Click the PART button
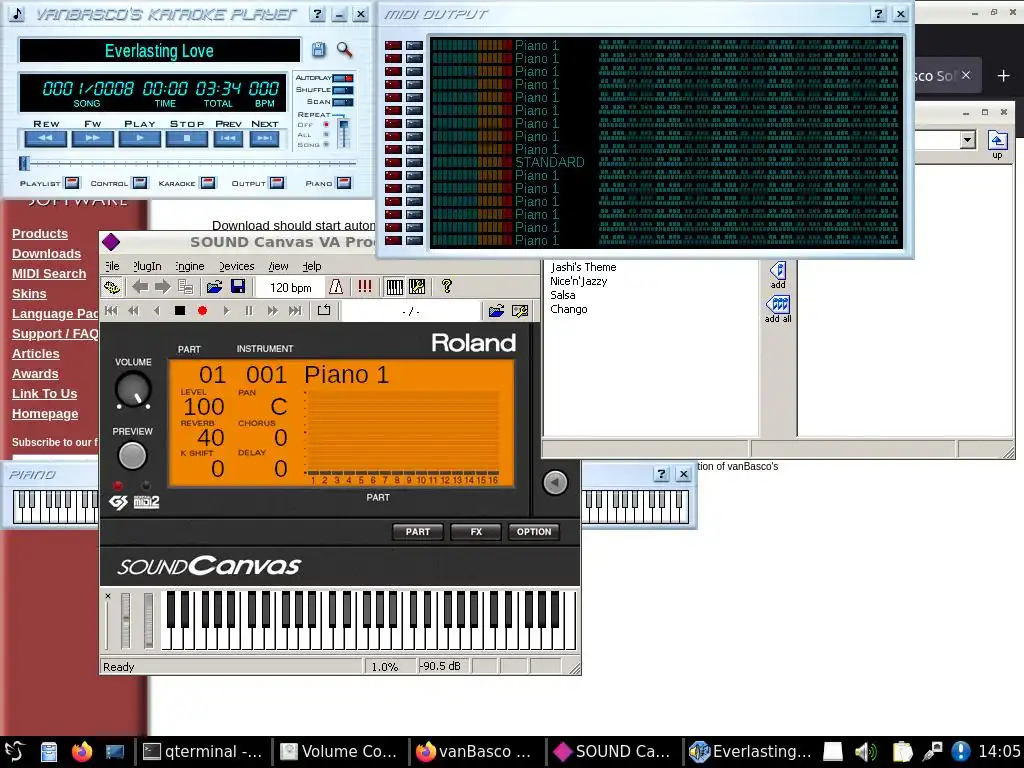The image size is (1024, 768). tap(418, 532)
